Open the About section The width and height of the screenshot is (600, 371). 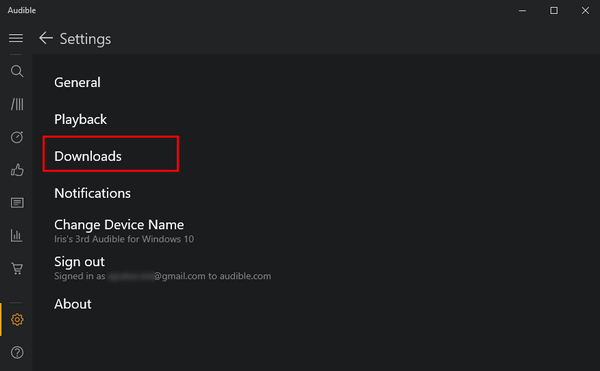(73, 304)
